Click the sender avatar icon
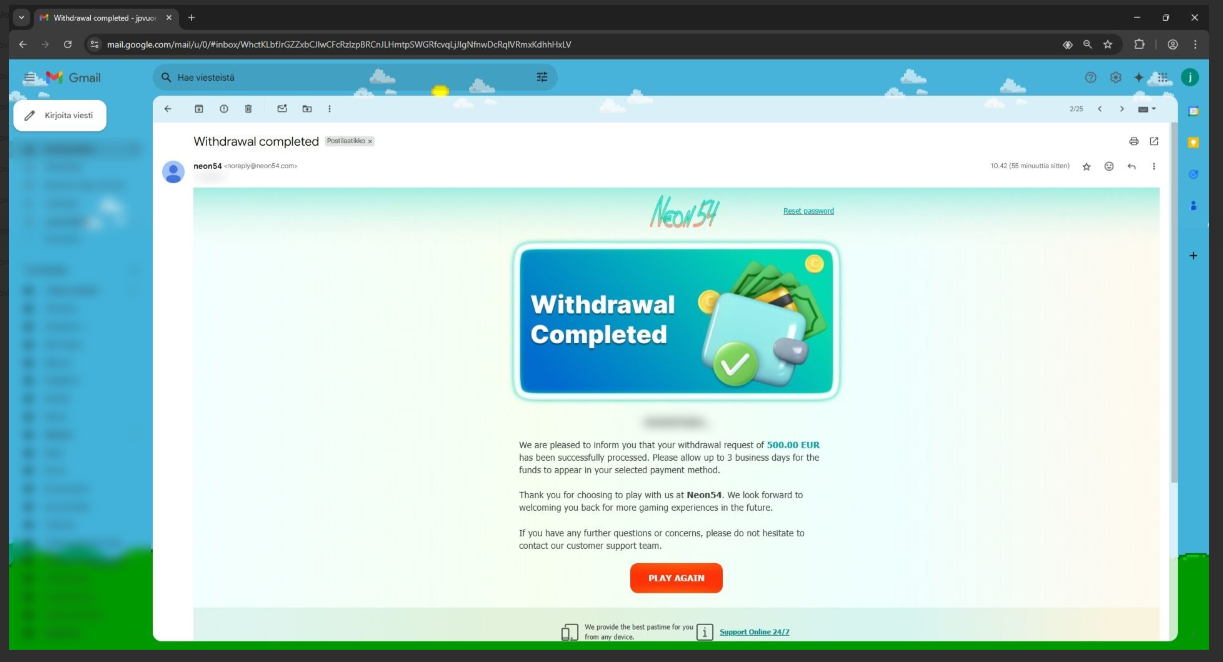 pyautogui.click(x=174, y=172)
